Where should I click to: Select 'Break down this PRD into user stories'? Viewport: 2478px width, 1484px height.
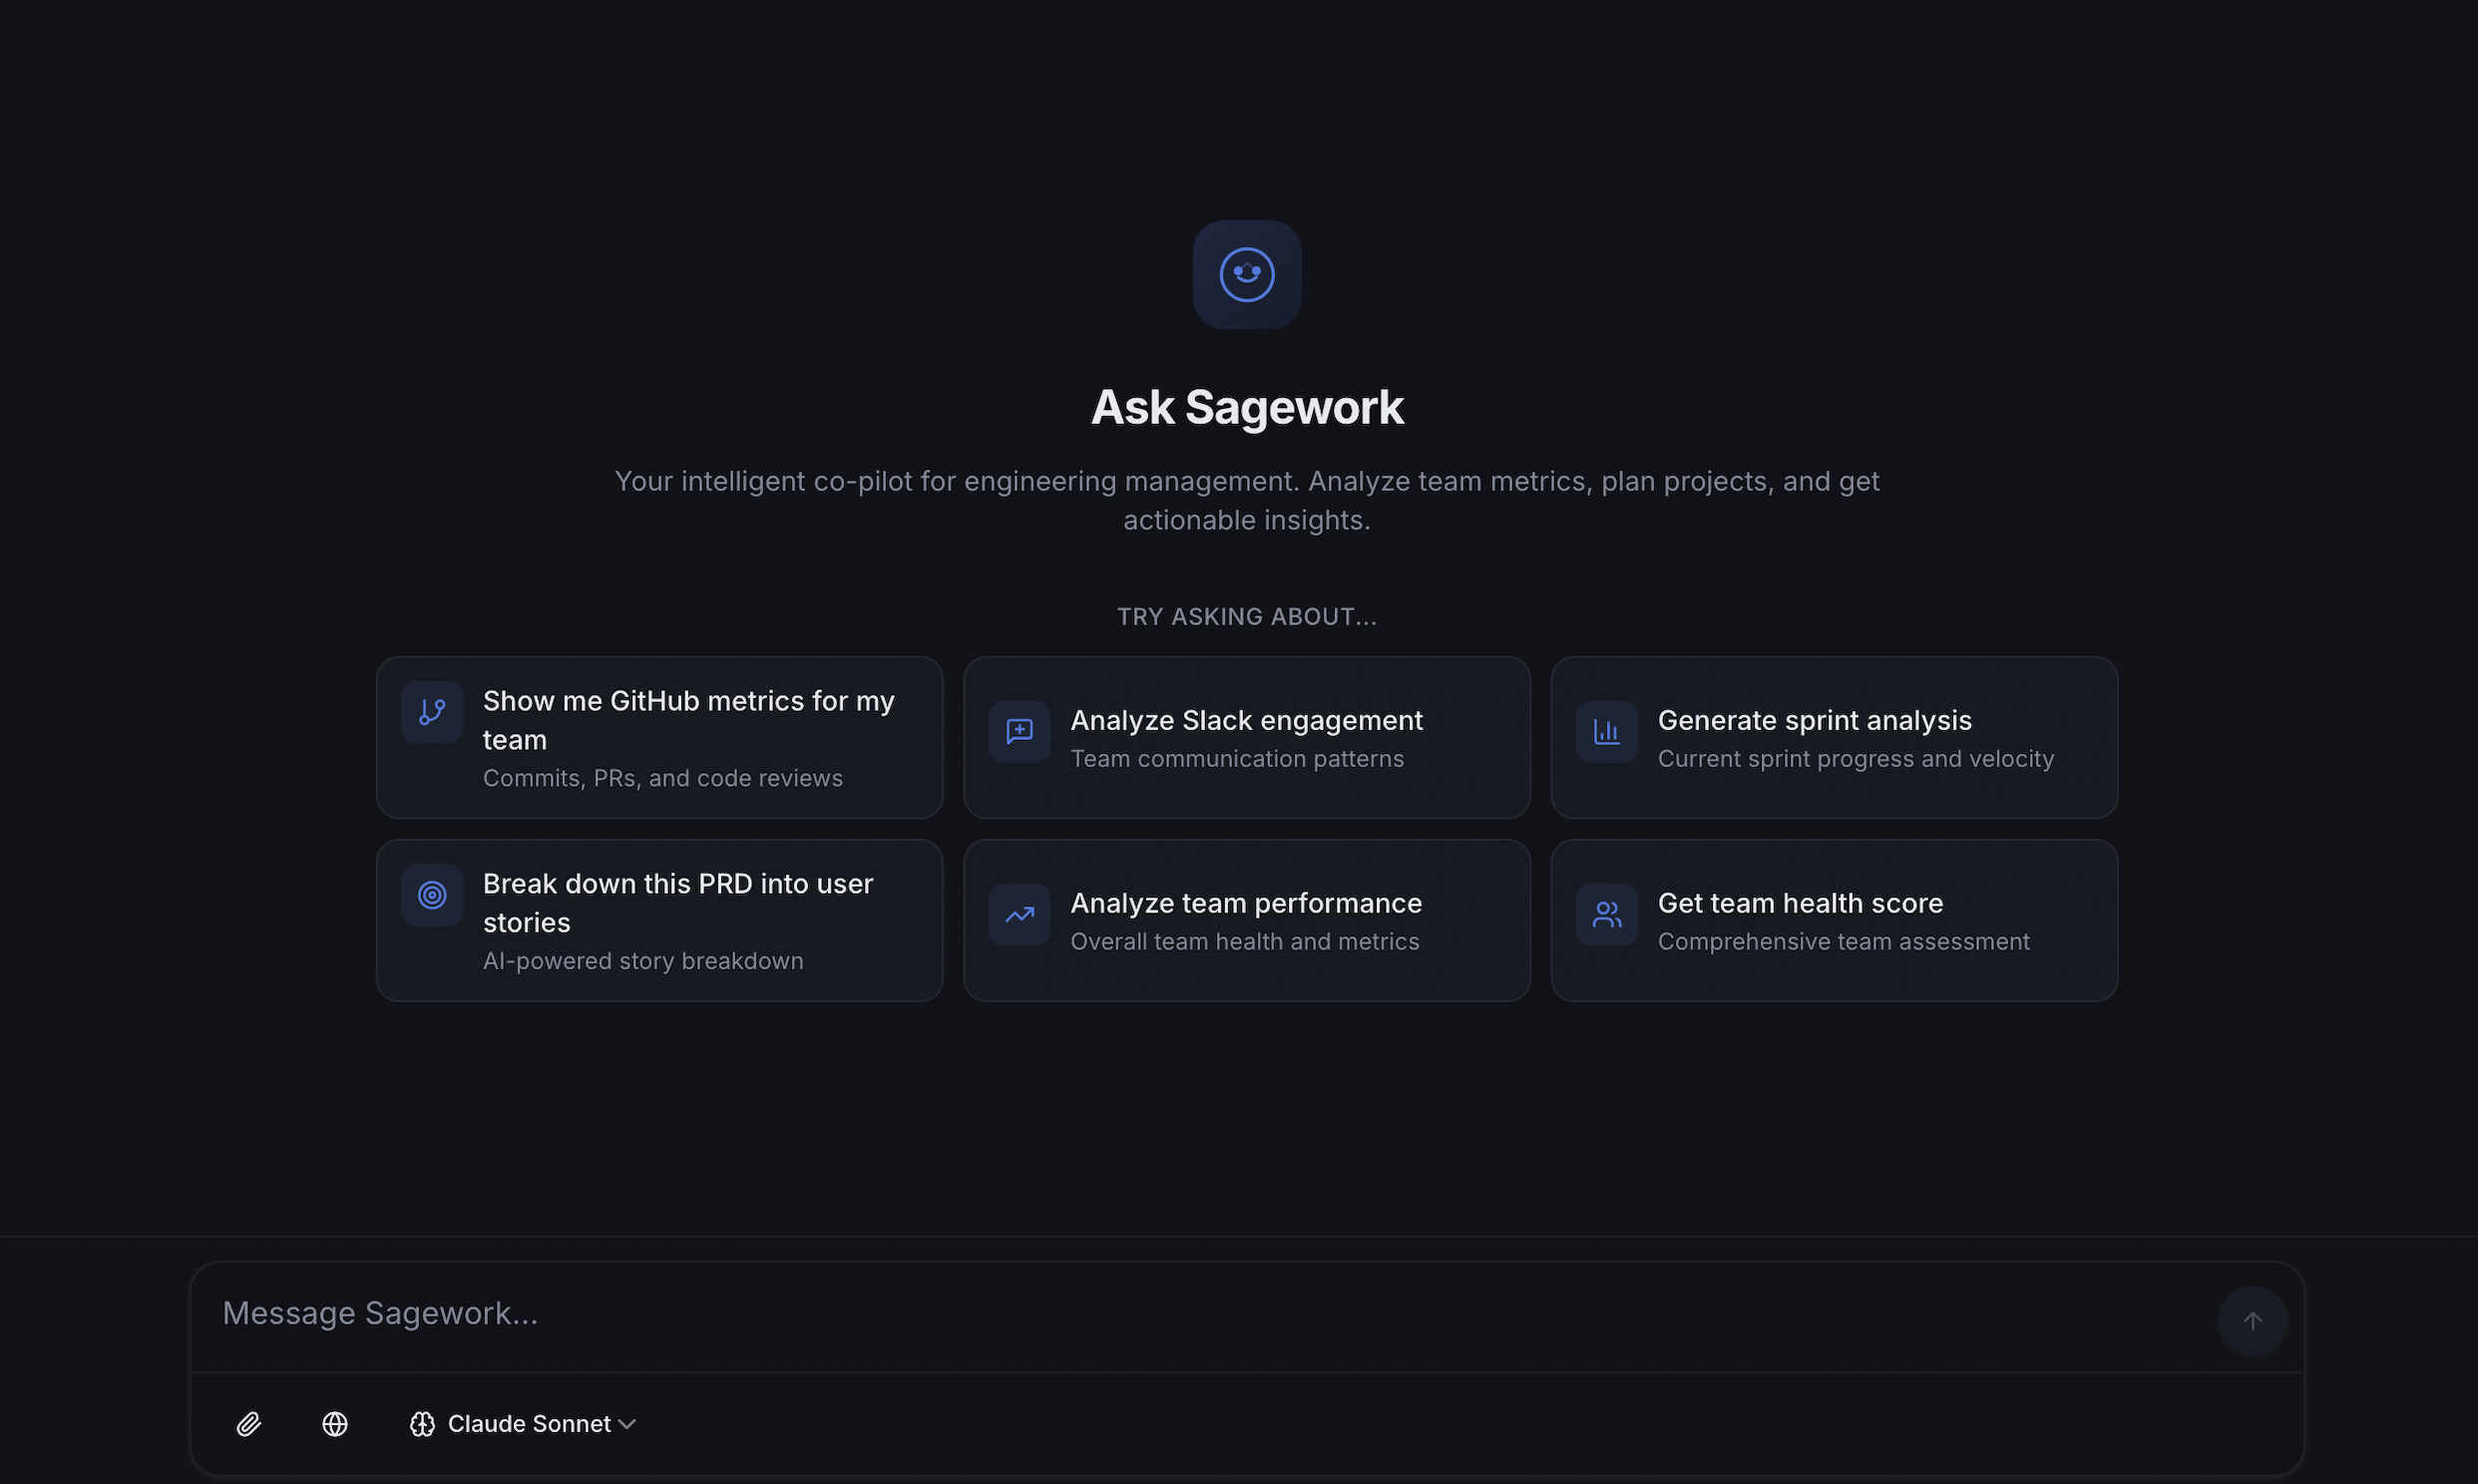coord(659,919)
